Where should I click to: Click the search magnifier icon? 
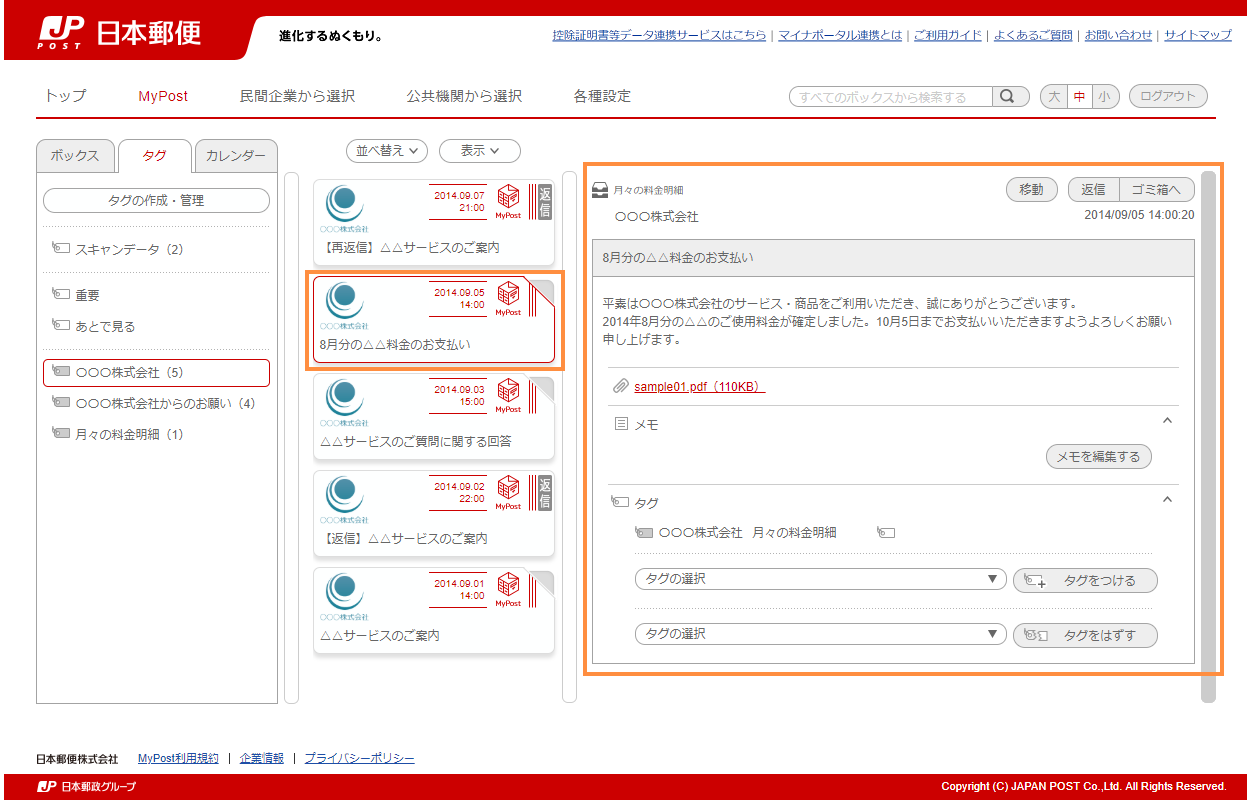coord(1010,97)
